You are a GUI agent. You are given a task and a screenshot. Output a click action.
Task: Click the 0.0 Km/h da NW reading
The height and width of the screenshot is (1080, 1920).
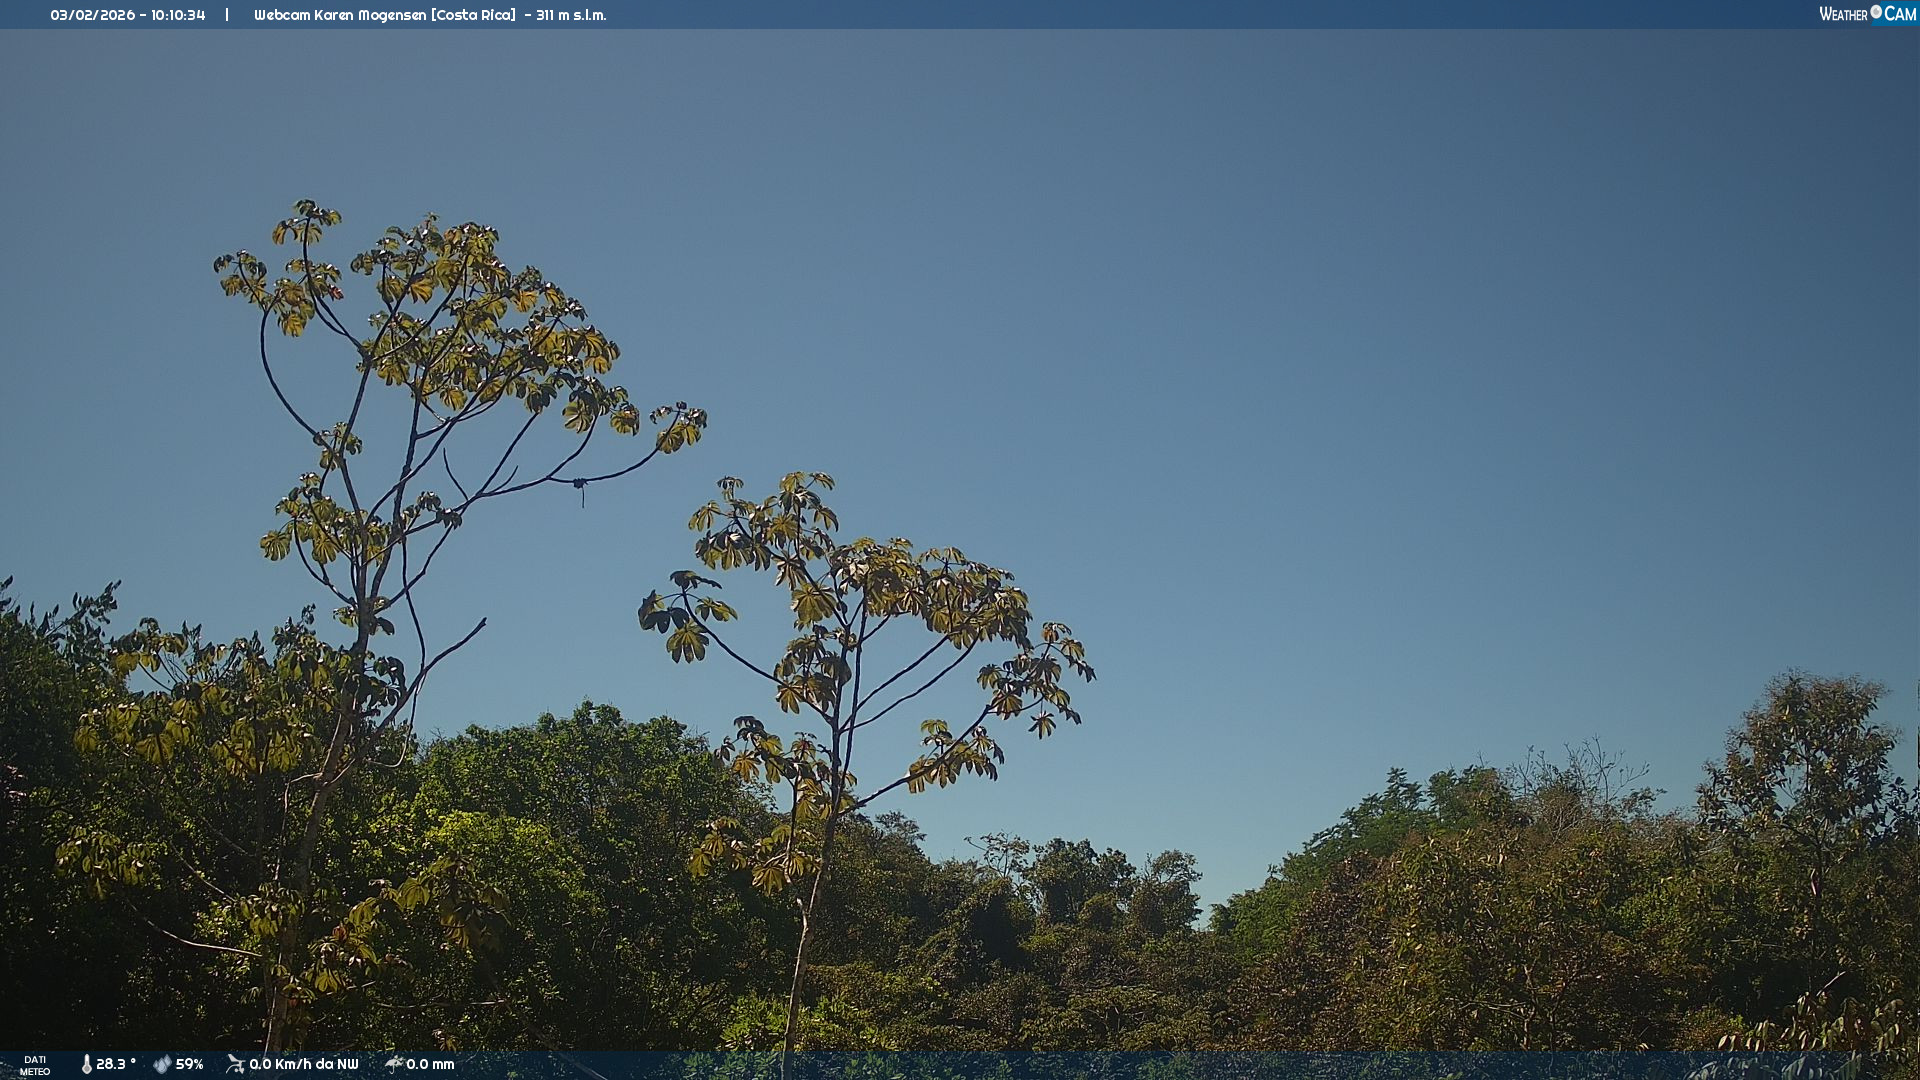pos(304,1064)
